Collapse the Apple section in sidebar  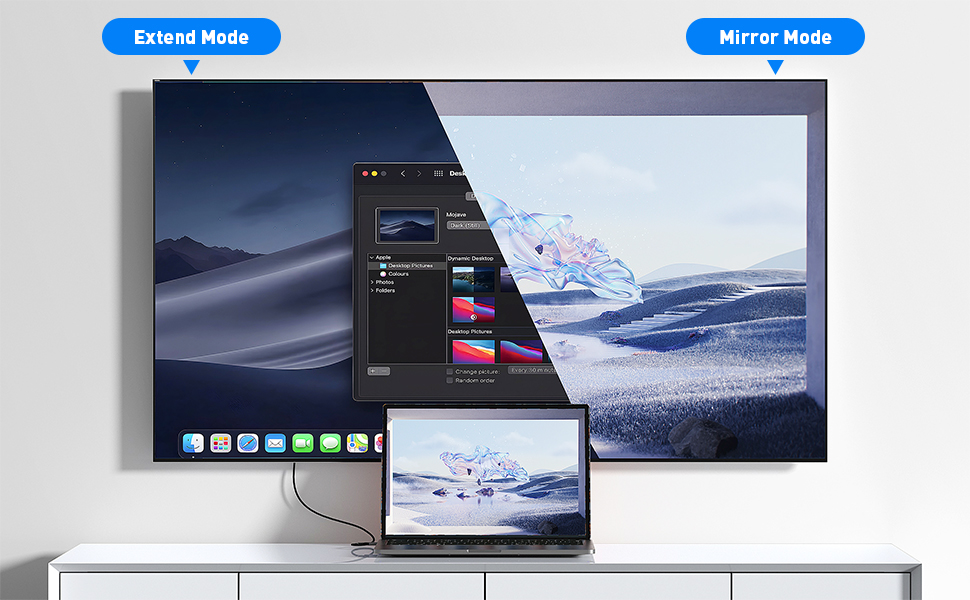372,258
